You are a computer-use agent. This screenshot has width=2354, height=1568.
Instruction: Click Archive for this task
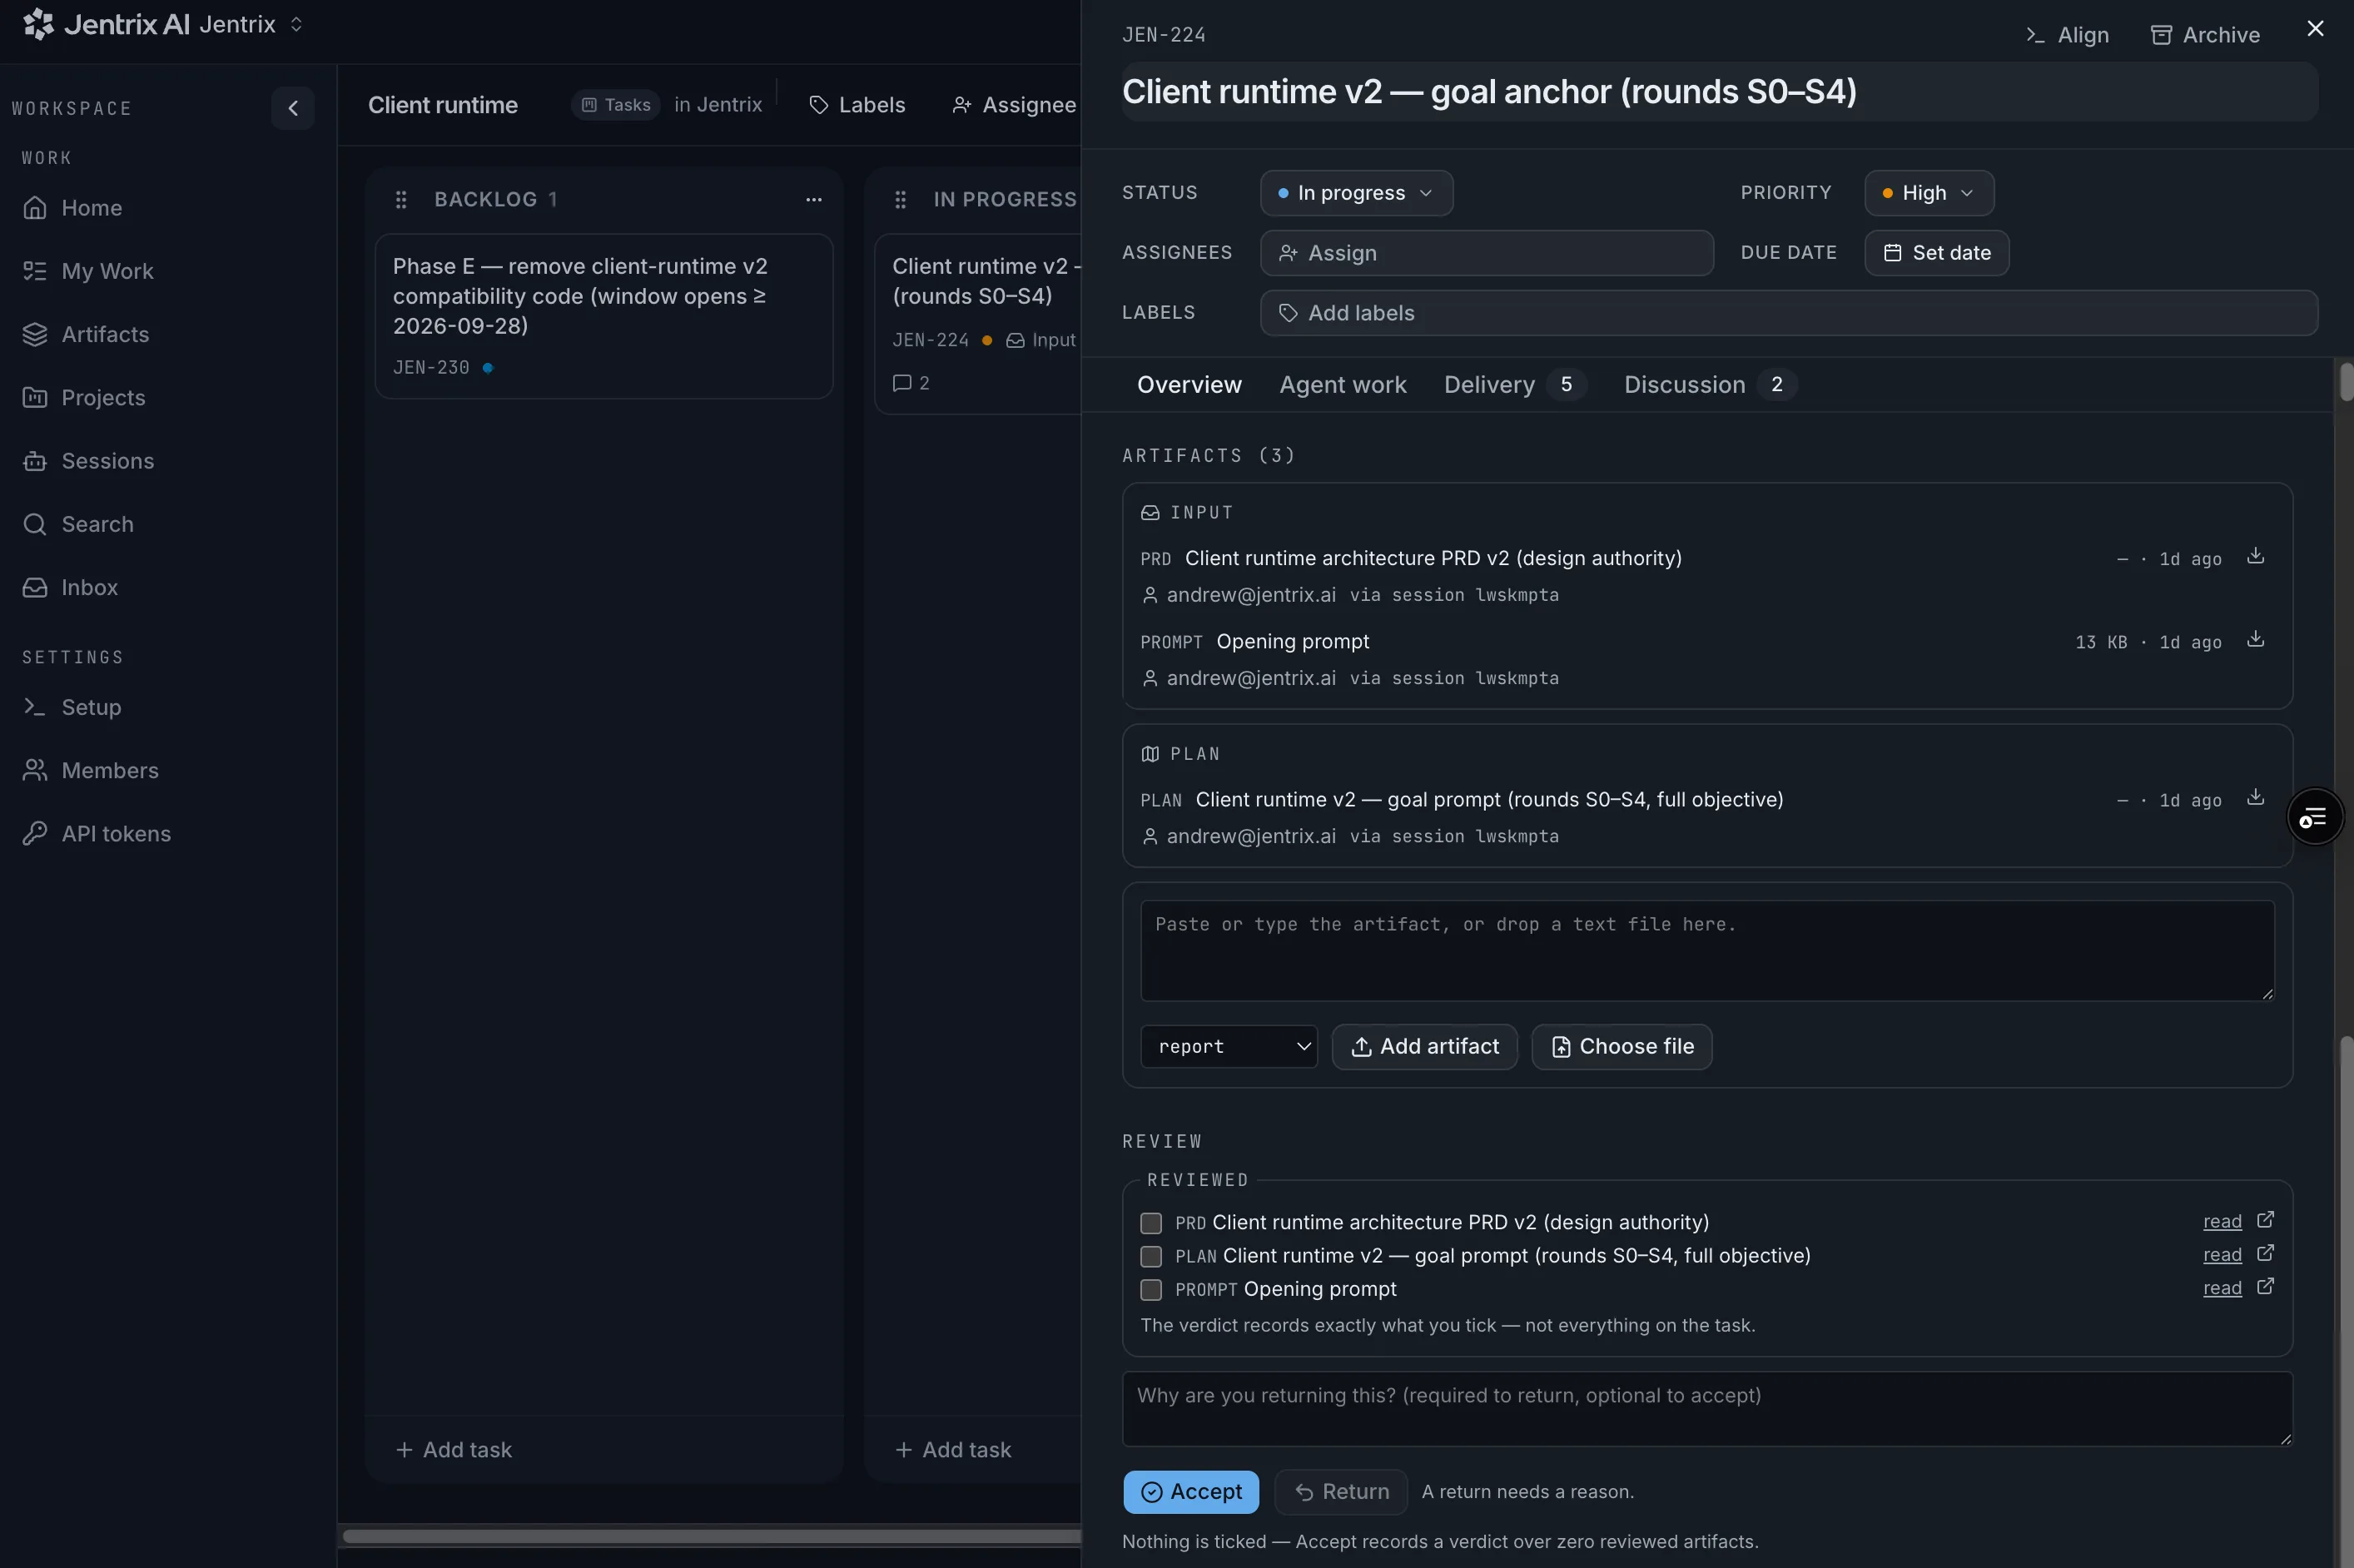tap(2205, 35)
